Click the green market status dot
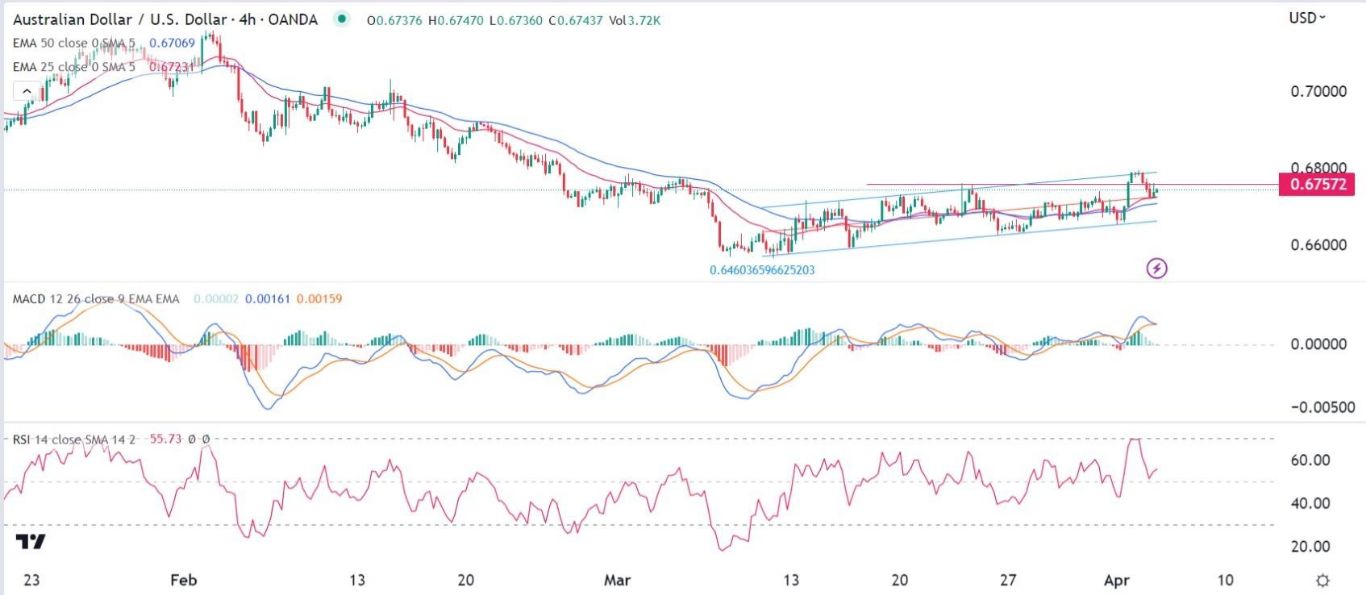Image resolution: width=1366 pixels, height=595 pixels. click(x=343, y=19)
